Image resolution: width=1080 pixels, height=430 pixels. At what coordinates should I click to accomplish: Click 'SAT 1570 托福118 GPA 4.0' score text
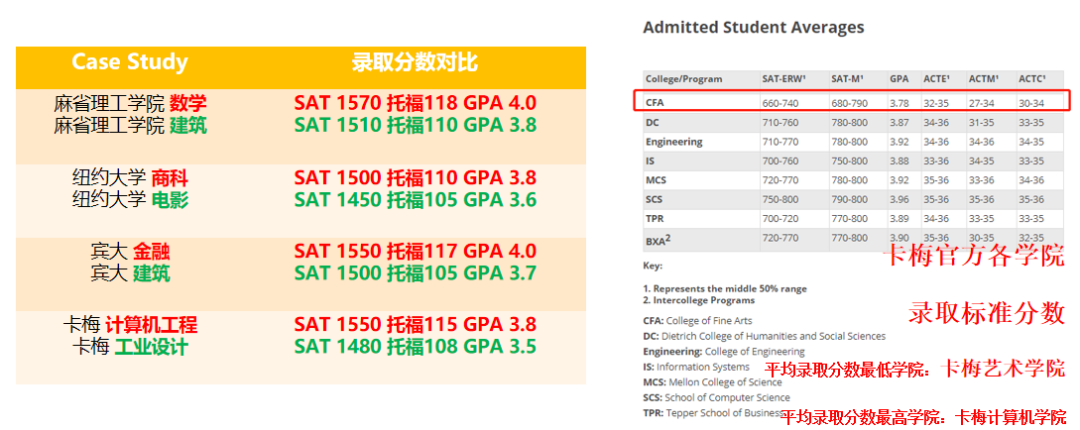[415, 103]
